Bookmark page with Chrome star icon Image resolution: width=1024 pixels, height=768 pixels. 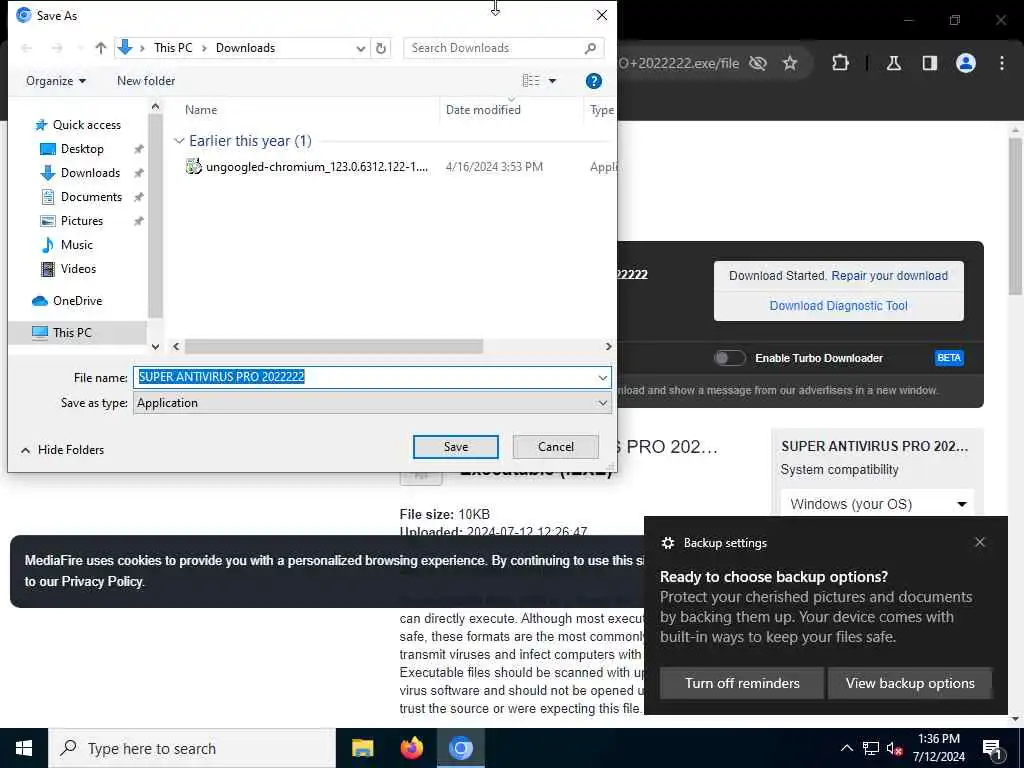[790, 63]
